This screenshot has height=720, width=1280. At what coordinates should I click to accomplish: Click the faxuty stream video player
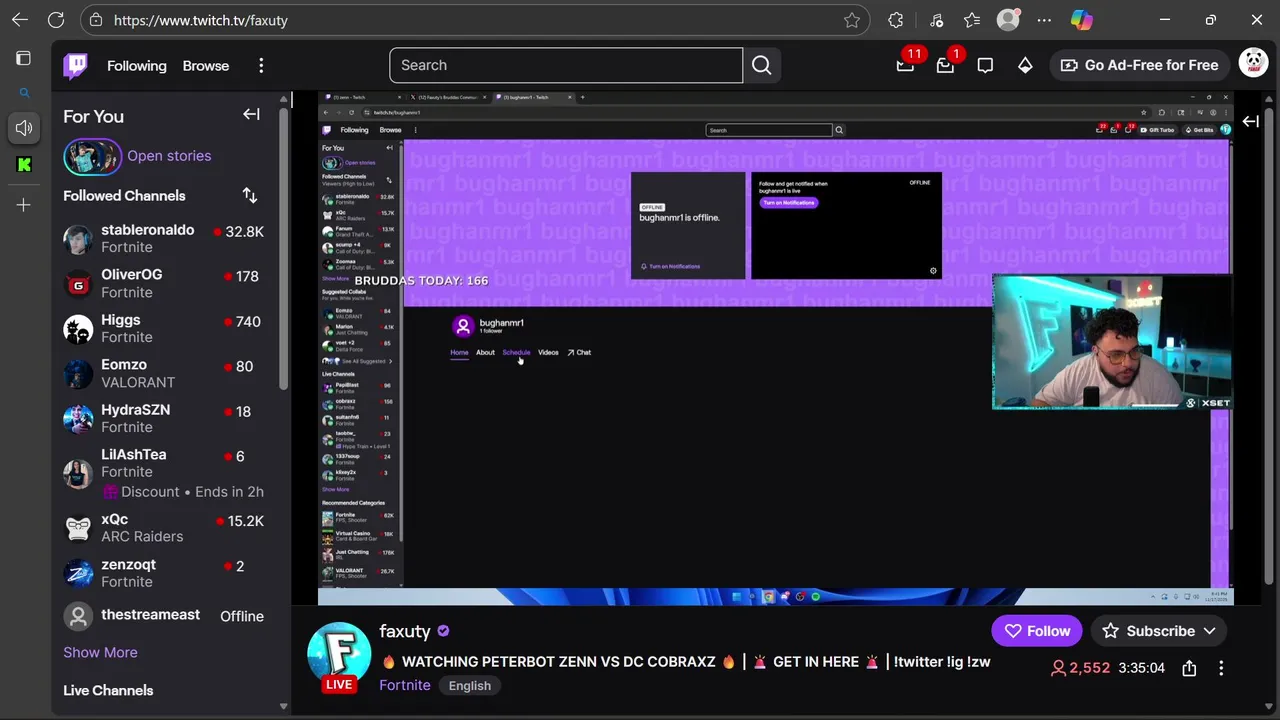[x=775, y=348]
